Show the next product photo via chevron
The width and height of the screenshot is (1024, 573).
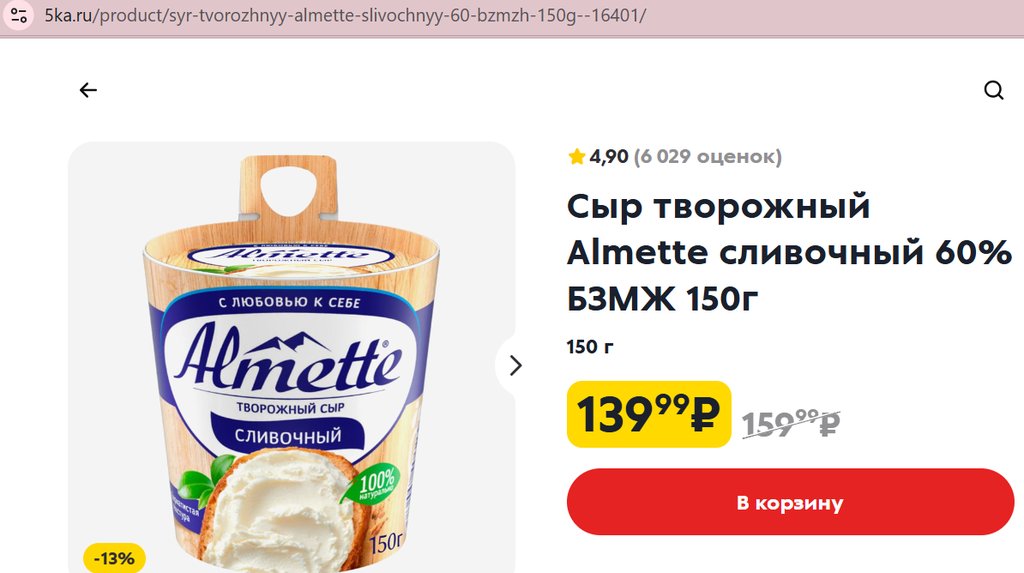[515, 366]
